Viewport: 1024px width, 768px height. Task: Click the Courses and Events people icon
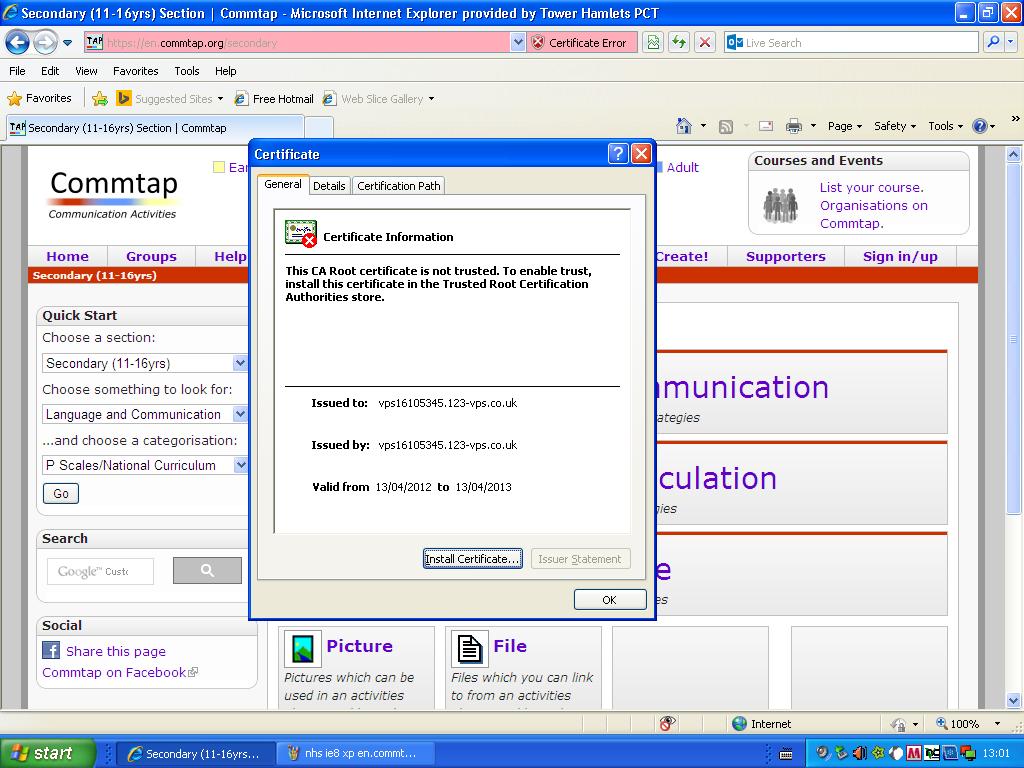pos(780,205)
